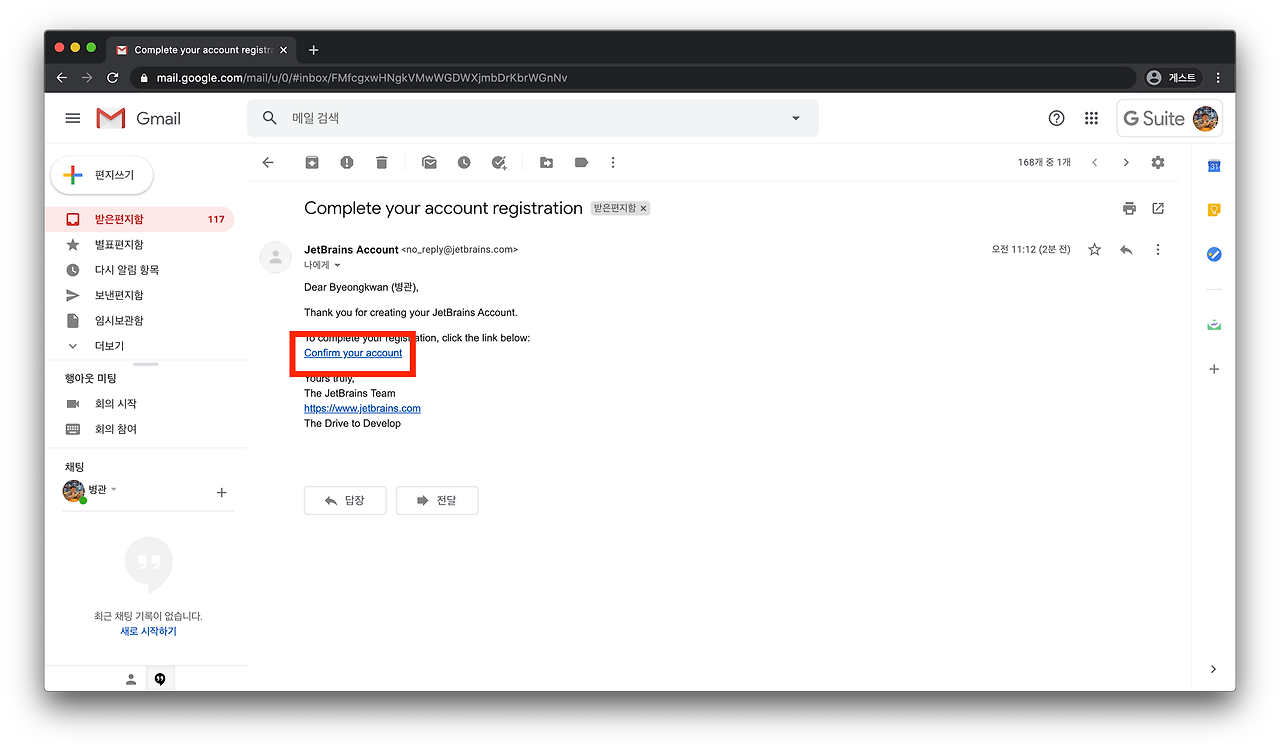Screen dimensions: 1280x750
Task: Open https://www.jetbrains.com link
Action: (x=362, y=408)
